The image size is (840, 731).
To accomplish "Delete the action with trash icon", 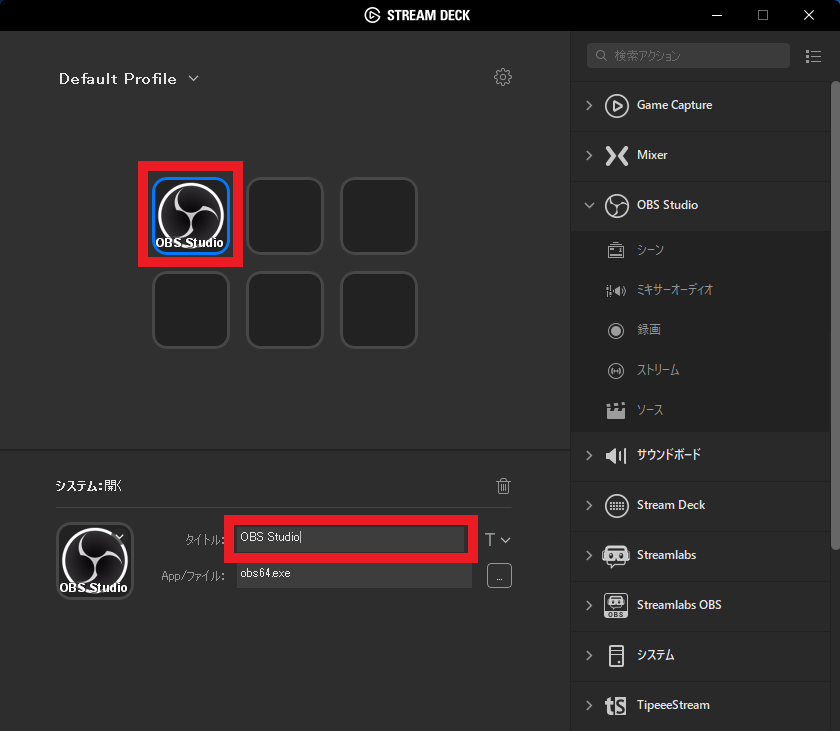I will point(503,486).
